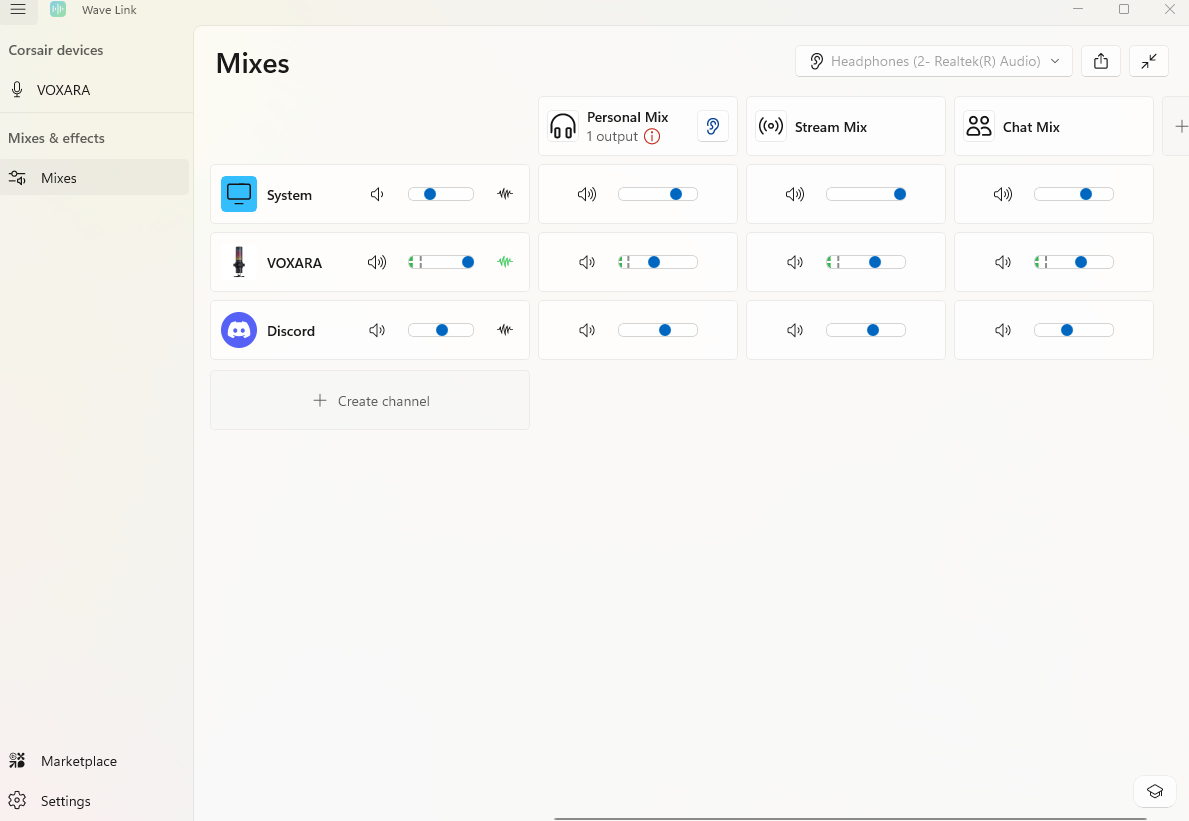Click the Discord channel icon
1189x821 pixels.
click(239, 331)
